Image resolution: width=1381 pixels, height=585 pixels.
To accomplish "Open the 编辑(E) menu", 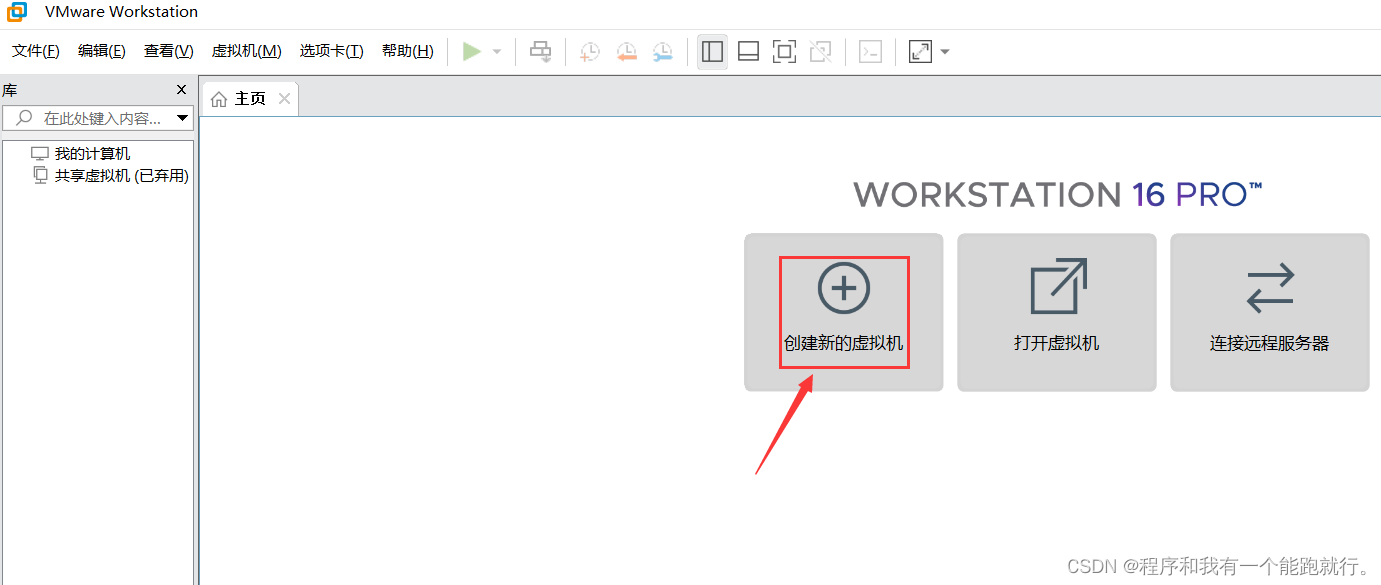I will 102,51.
